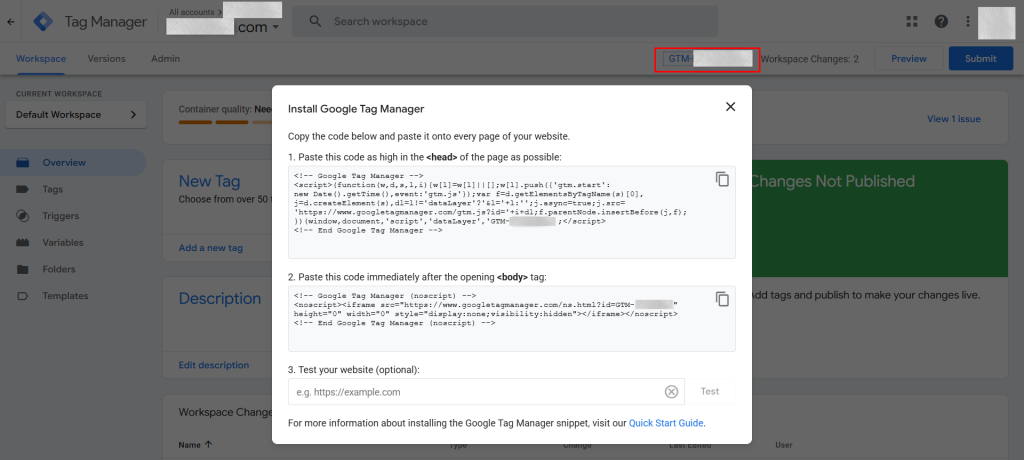Open the account container dropdown arrow
Image resolution: width=1024 pixels, height=460 pixels.
[276, 27]
